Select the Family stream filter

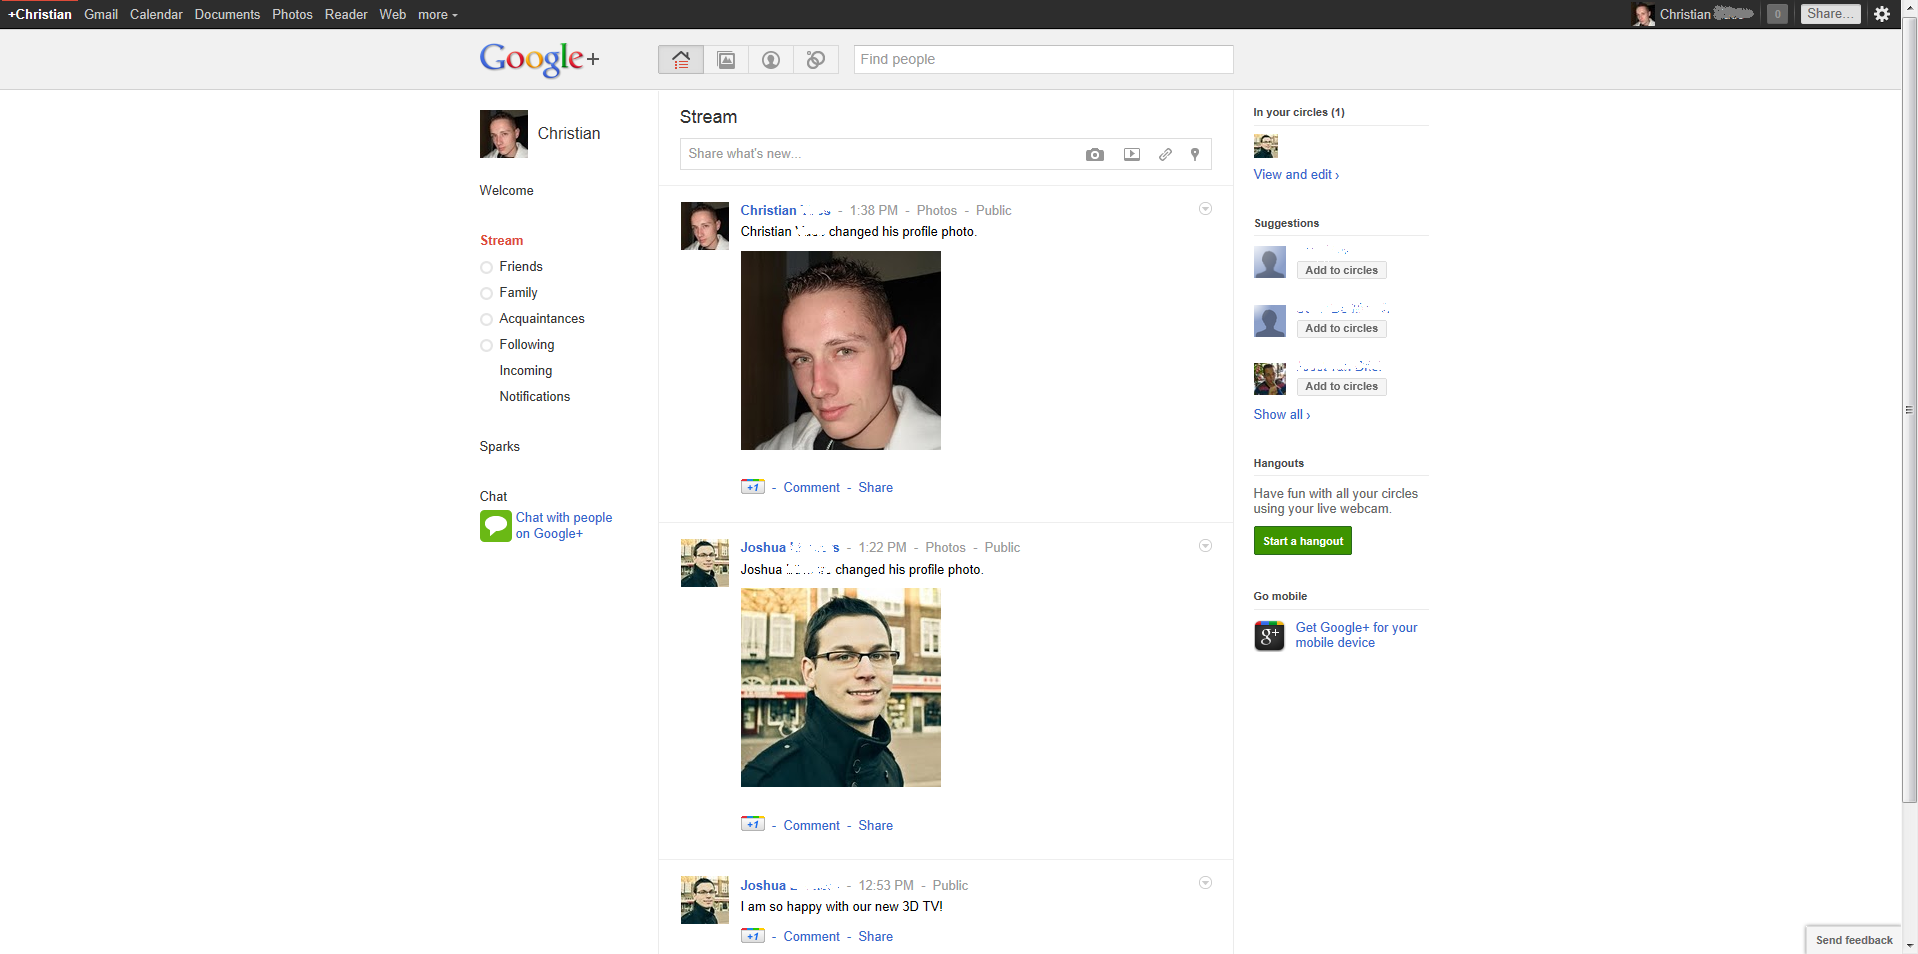click(518, 293)
